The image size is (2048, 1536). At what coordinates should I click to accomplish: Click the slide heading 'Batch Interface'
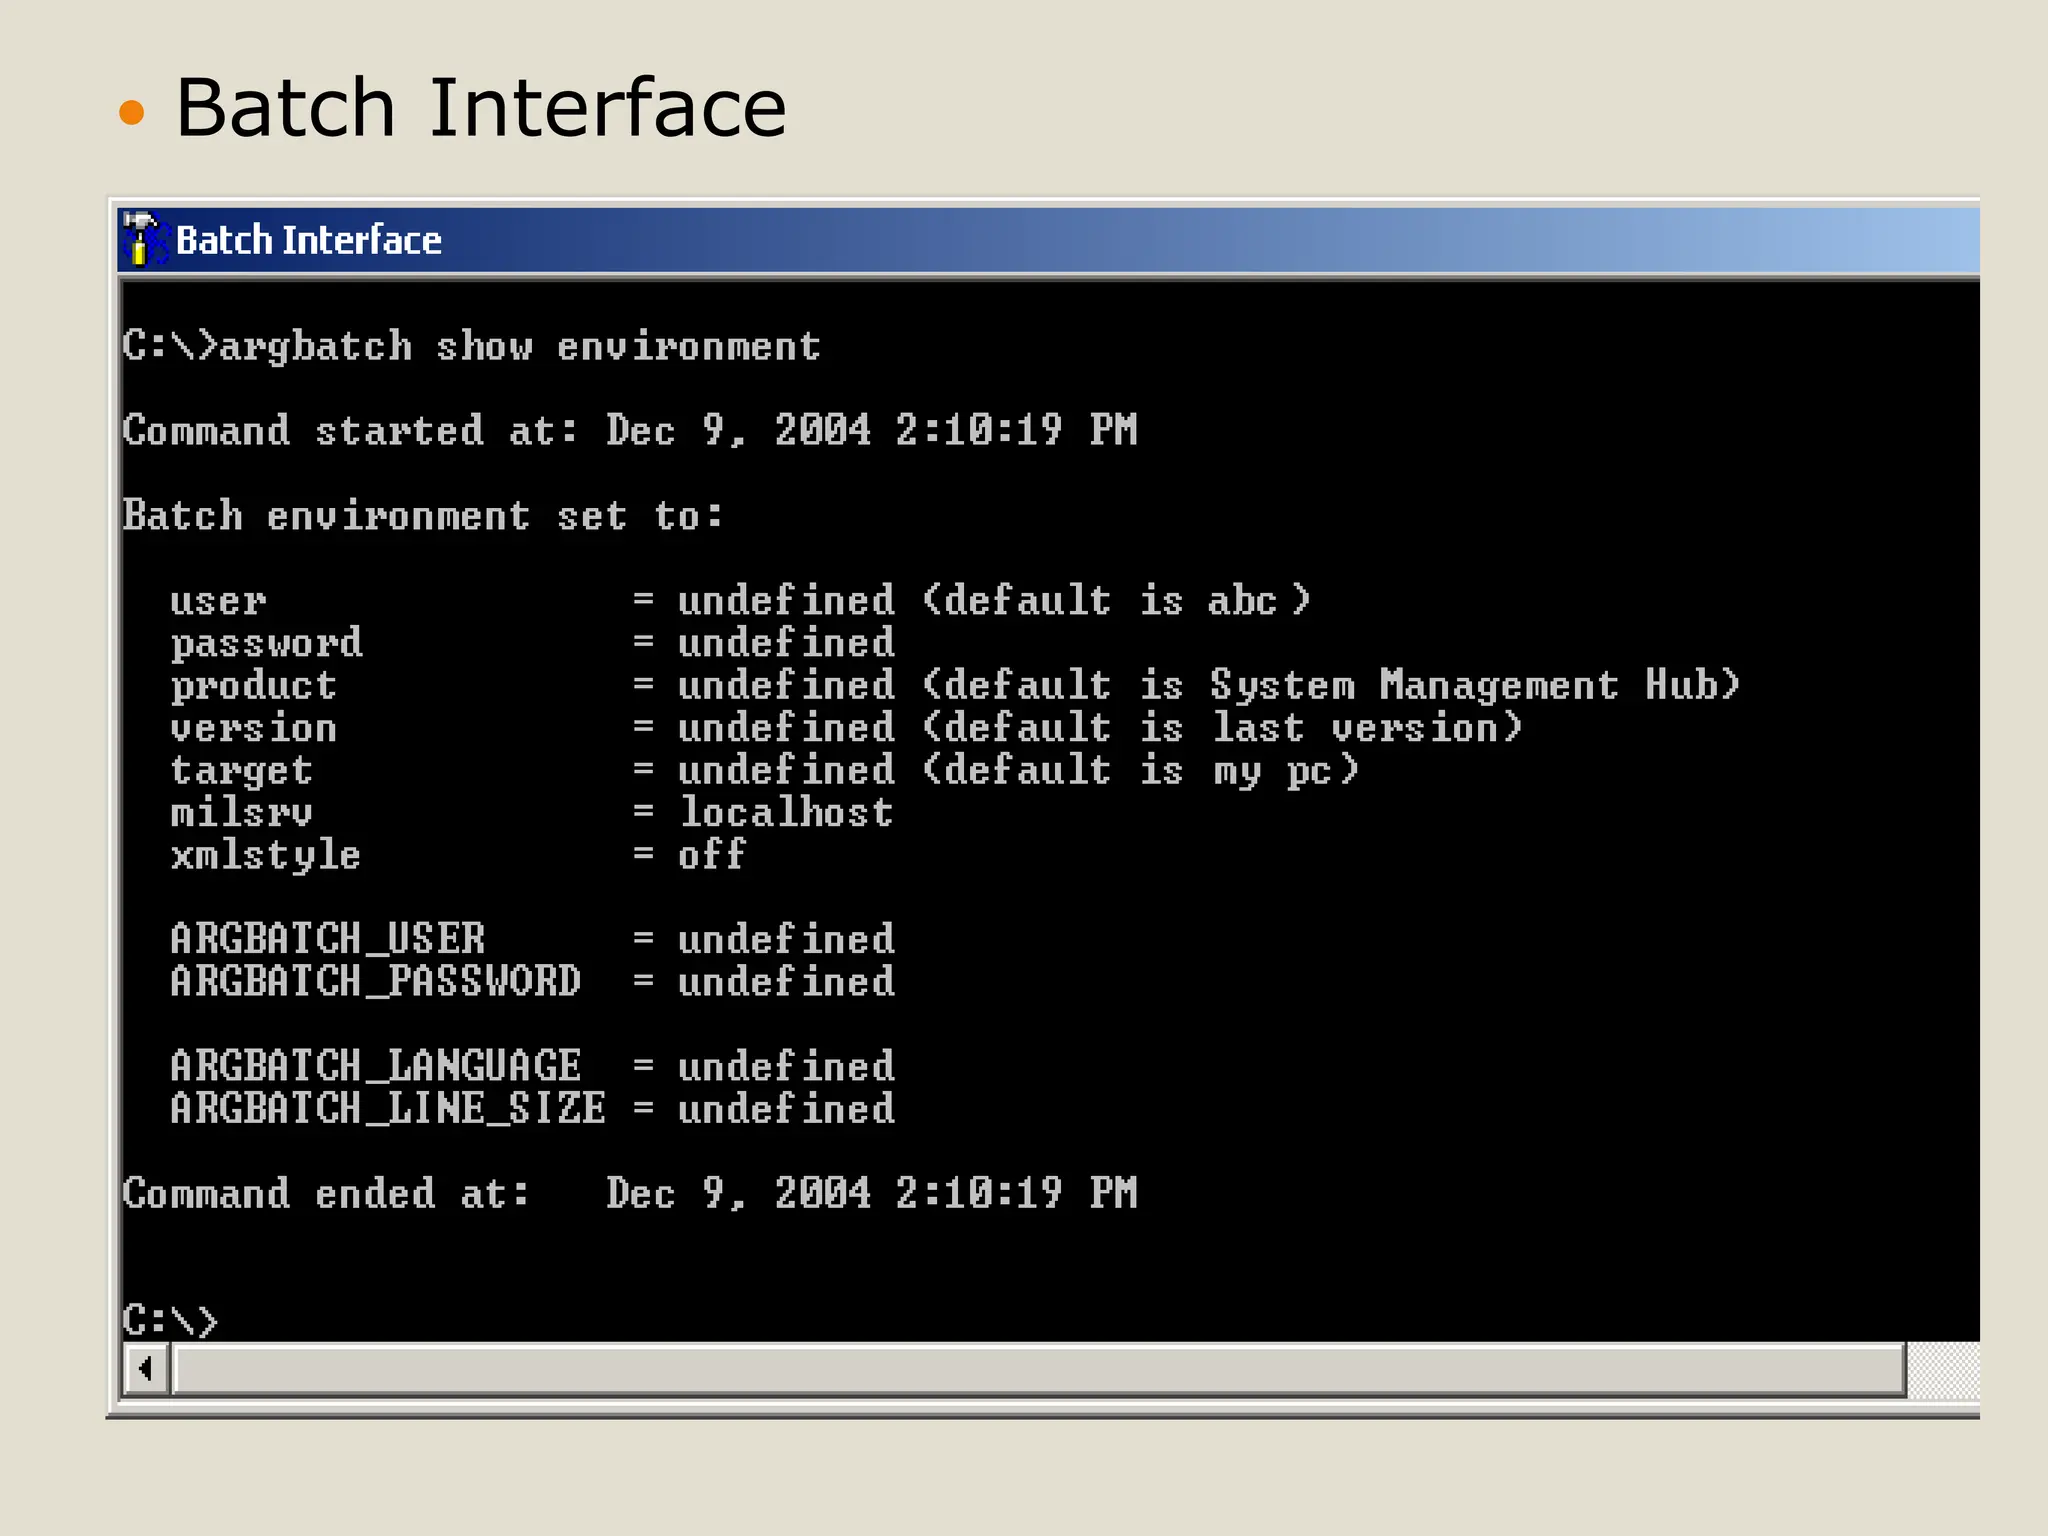(x=481, y=107)
